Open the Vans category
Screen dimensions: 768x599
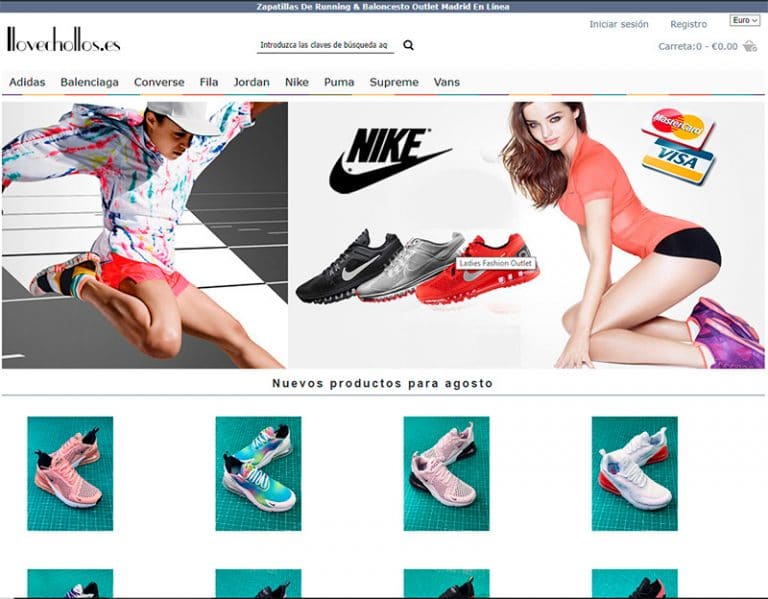click(x=447, y=82)
